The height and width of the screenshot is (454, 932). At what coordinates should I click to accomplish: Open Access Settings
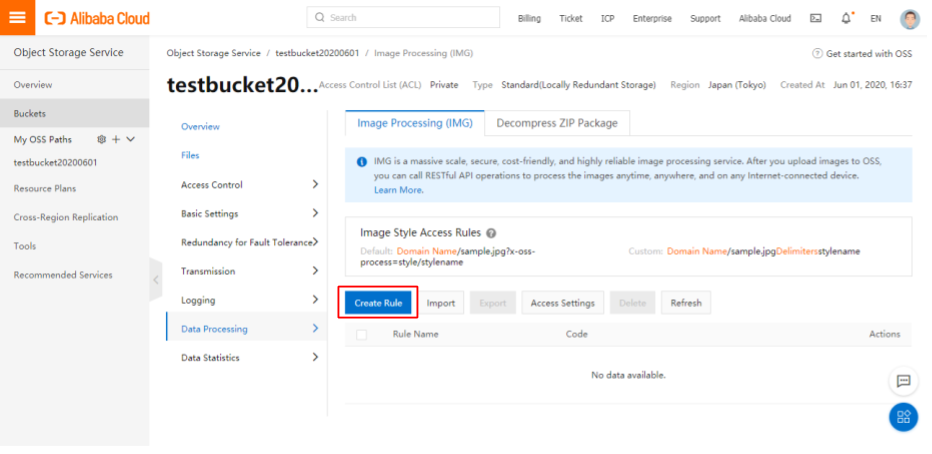coord(563,303)
